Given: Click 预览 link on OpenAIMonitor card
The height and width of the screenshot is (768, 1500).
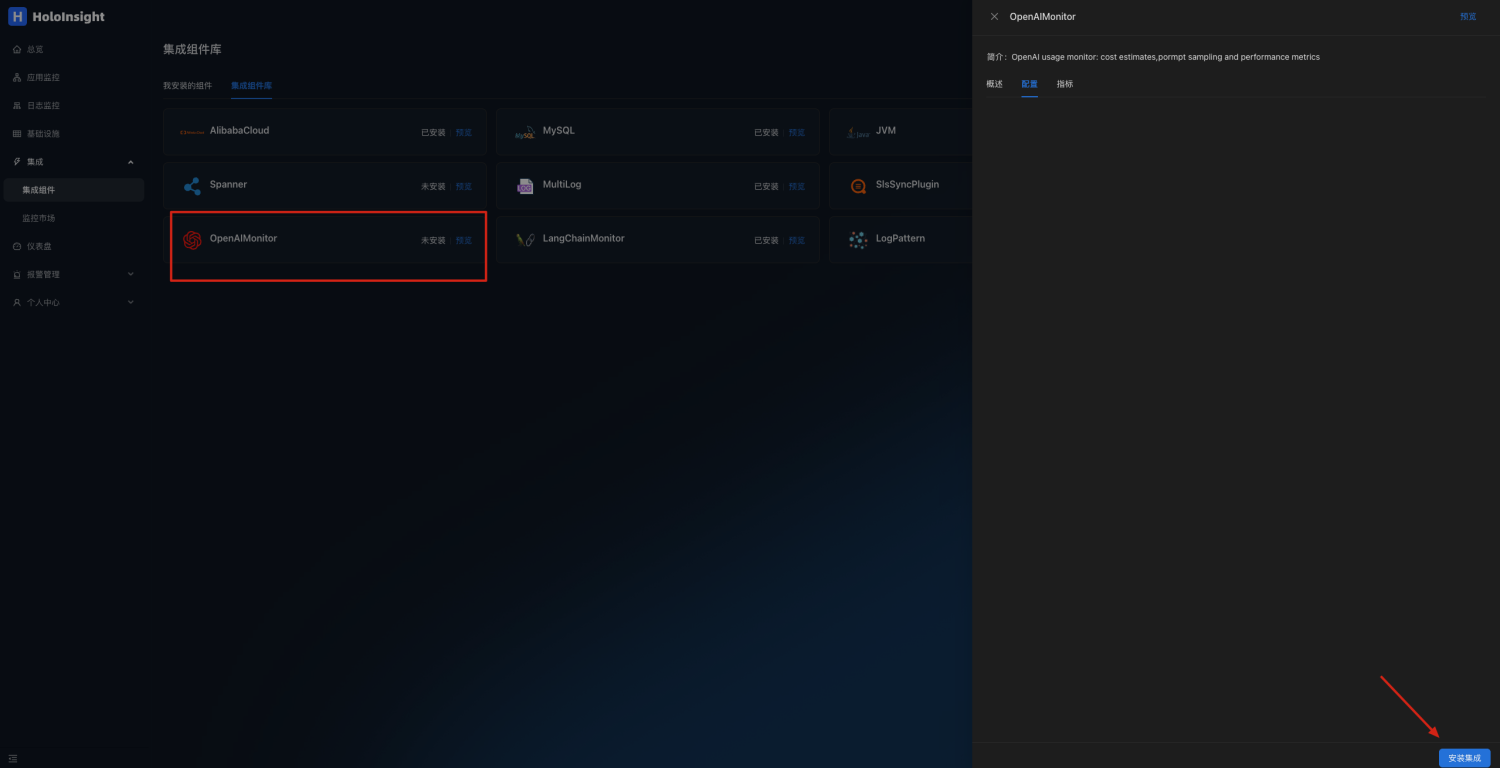Looking at the screenshot, I should (464, 240).
